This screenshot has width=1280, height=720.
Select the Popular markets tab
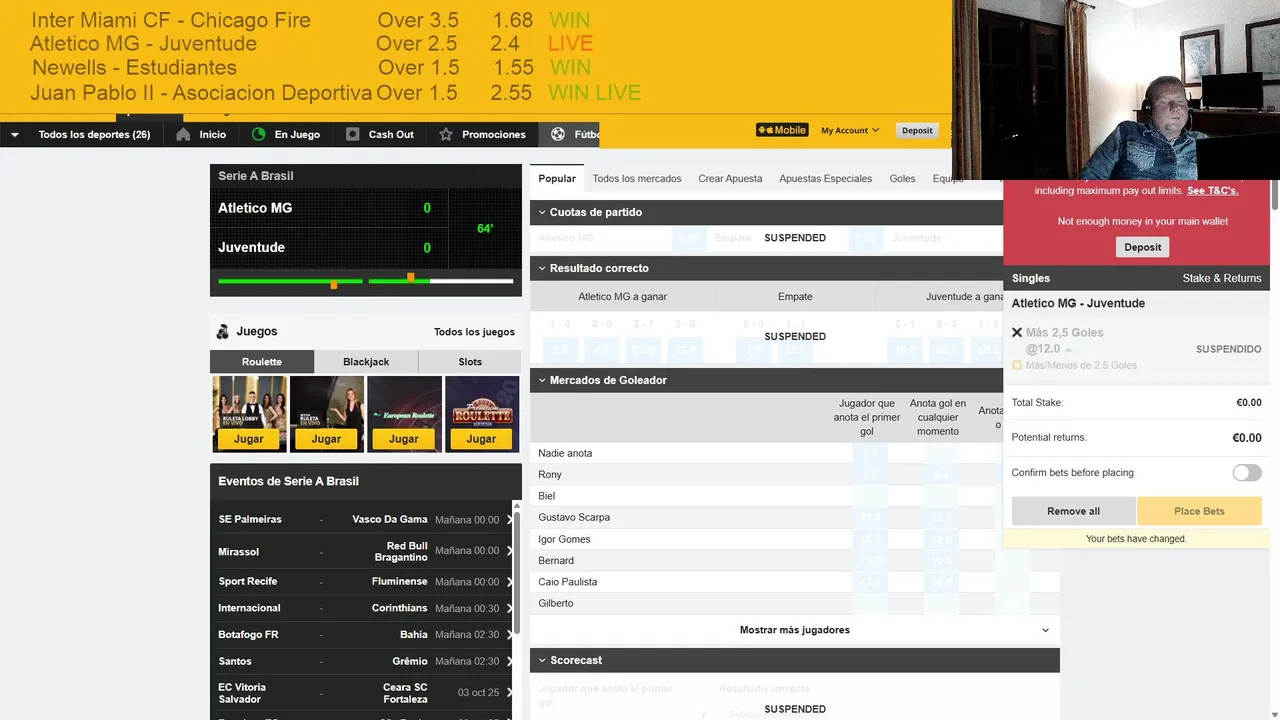pos(557,179)
